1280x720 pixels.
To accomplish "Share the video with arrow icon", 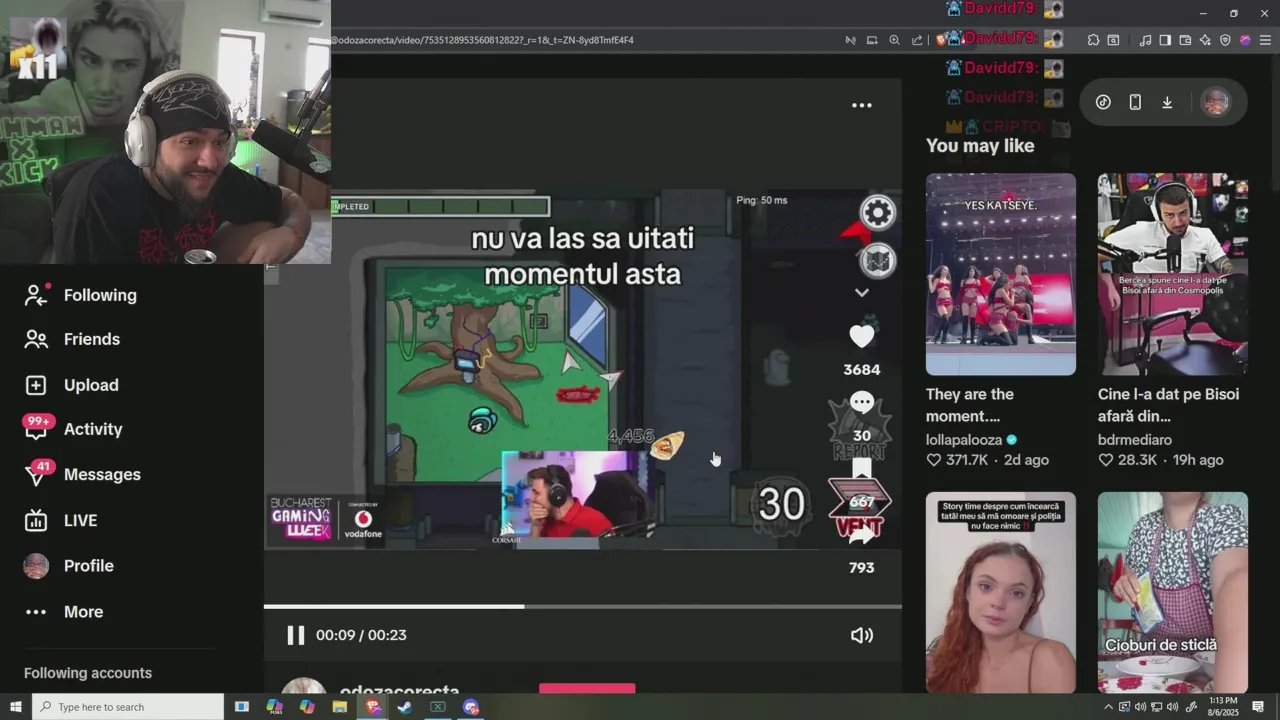I will (861, 535).
